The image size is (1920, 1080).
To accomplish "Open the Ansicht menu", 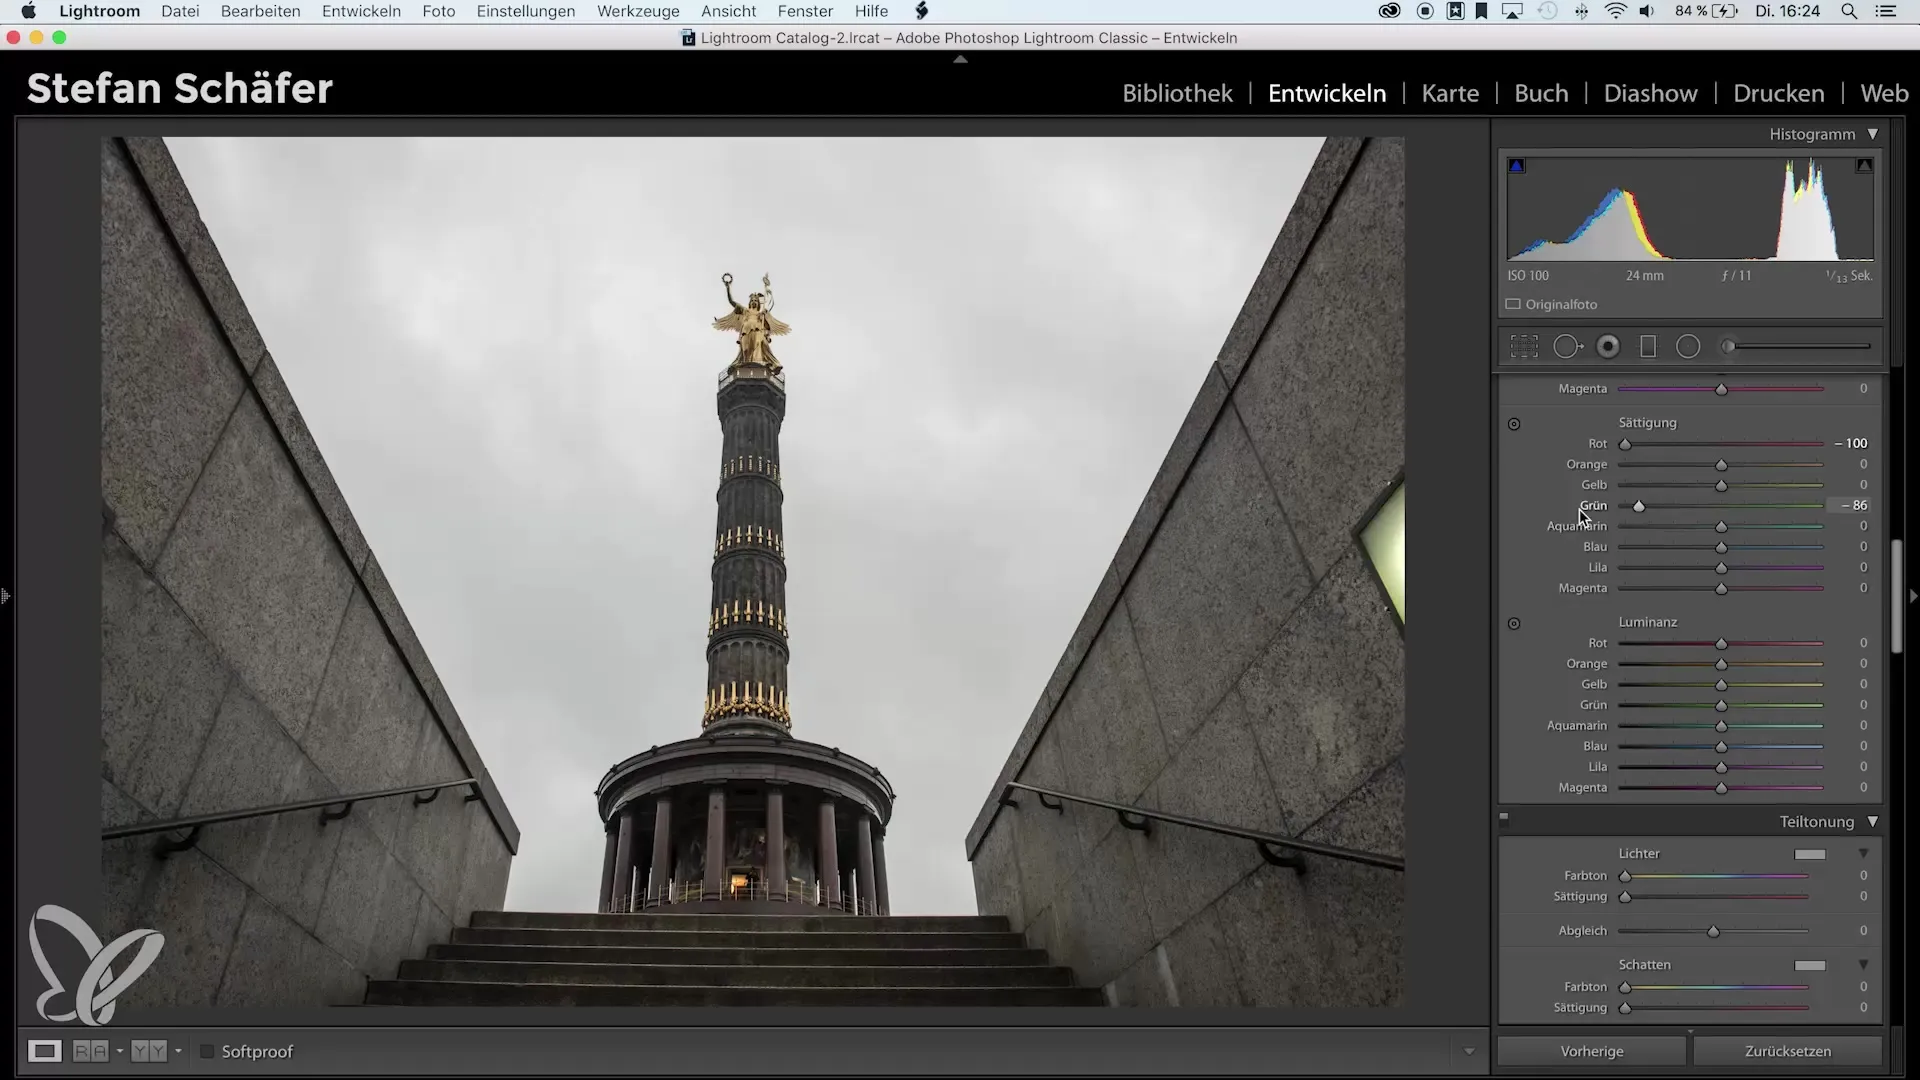I will [x=728, y=11].
